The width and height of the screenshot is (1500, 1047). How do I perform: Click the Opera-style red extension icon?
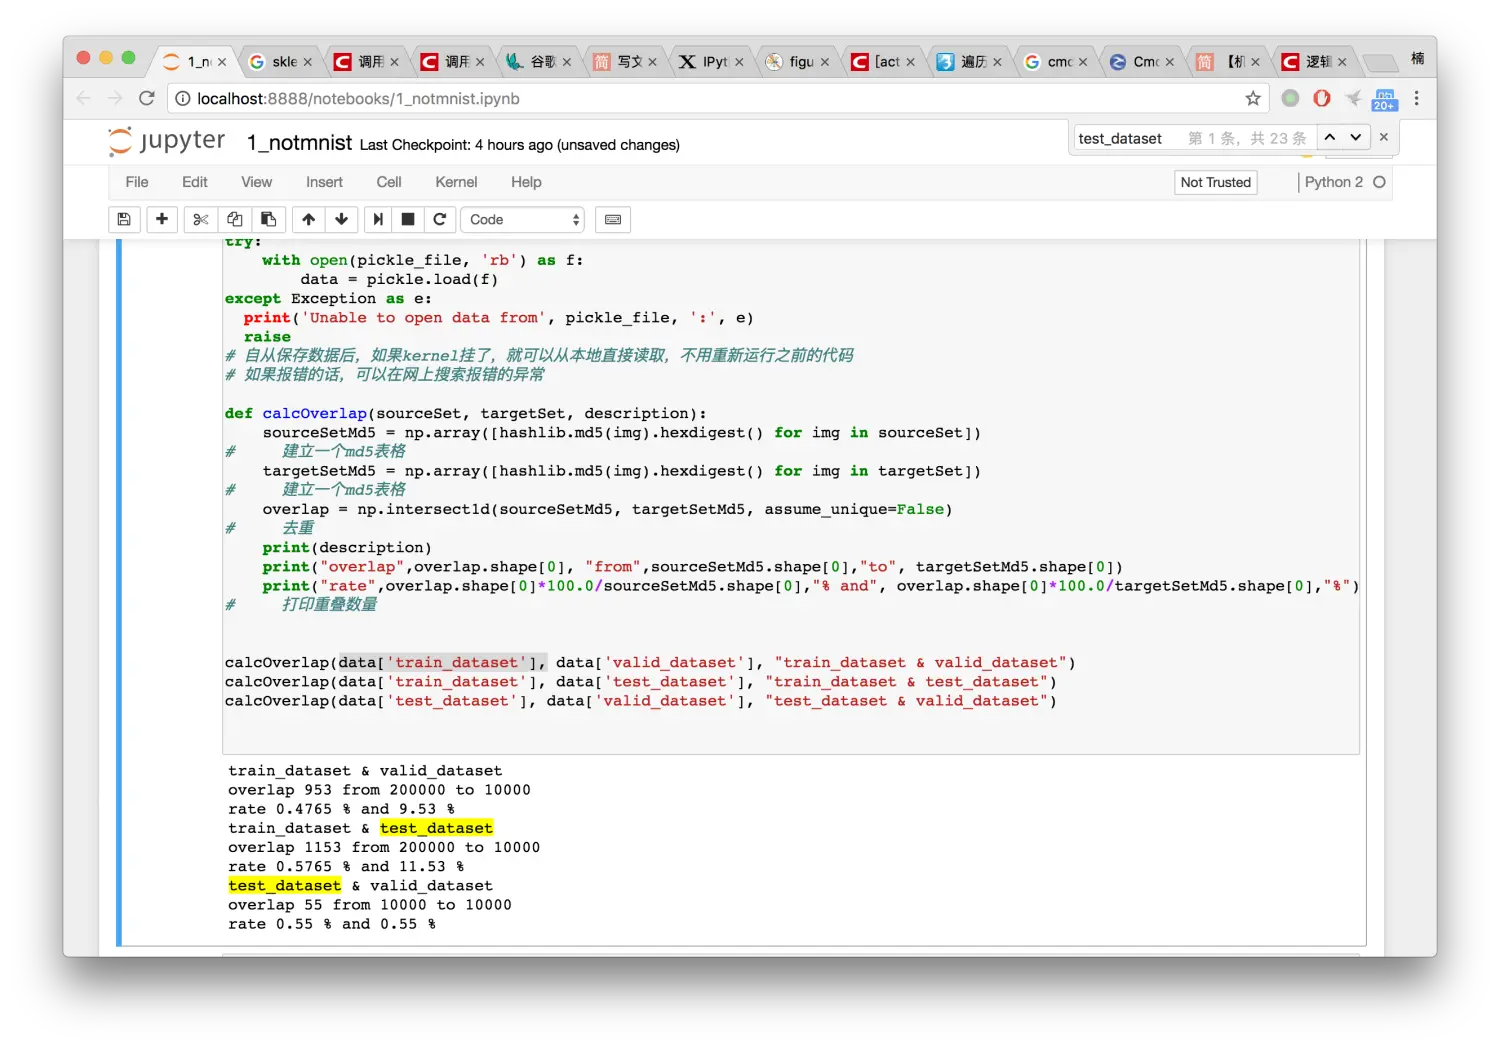(1322, 98)
